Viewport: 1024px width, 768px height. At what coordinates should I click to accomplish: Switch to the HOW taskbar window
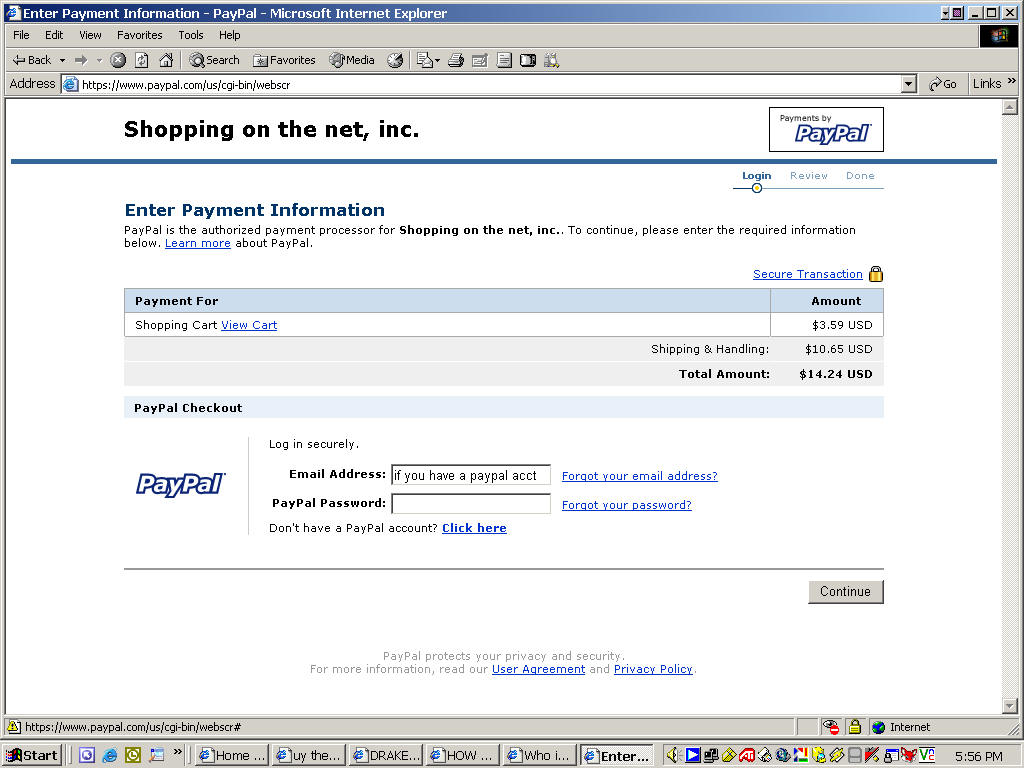tap(463, 756)
